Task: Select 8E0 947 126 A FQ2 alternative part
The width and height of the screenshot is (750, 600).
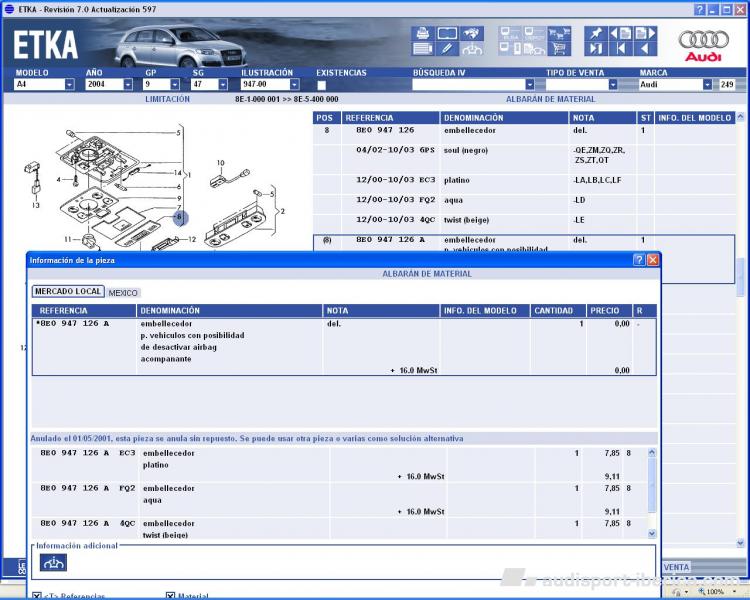Action: click(x=339, y=500)
